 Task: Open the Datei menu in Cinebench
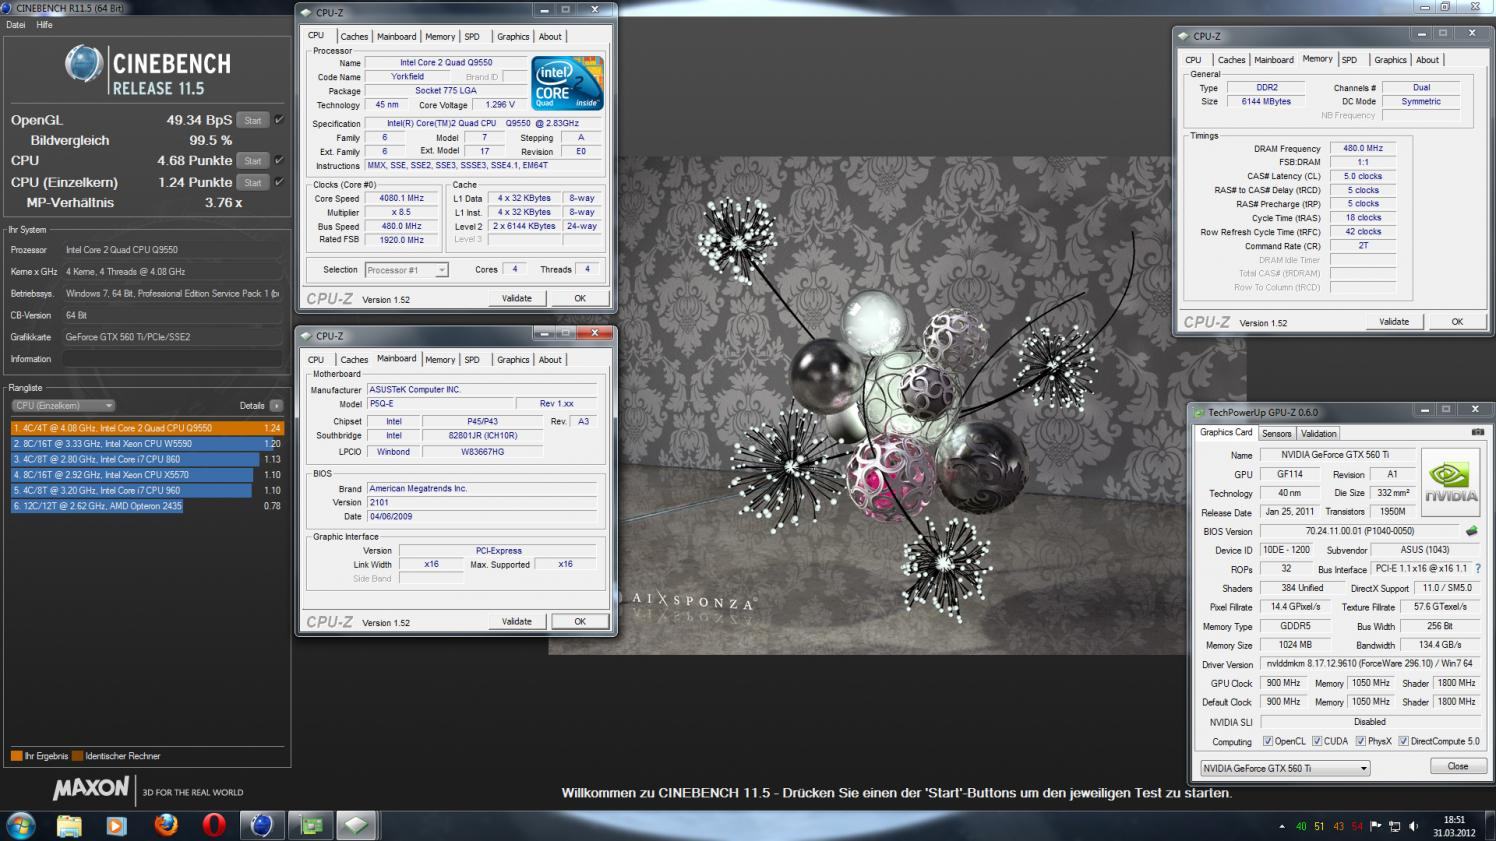click(16, 25)
